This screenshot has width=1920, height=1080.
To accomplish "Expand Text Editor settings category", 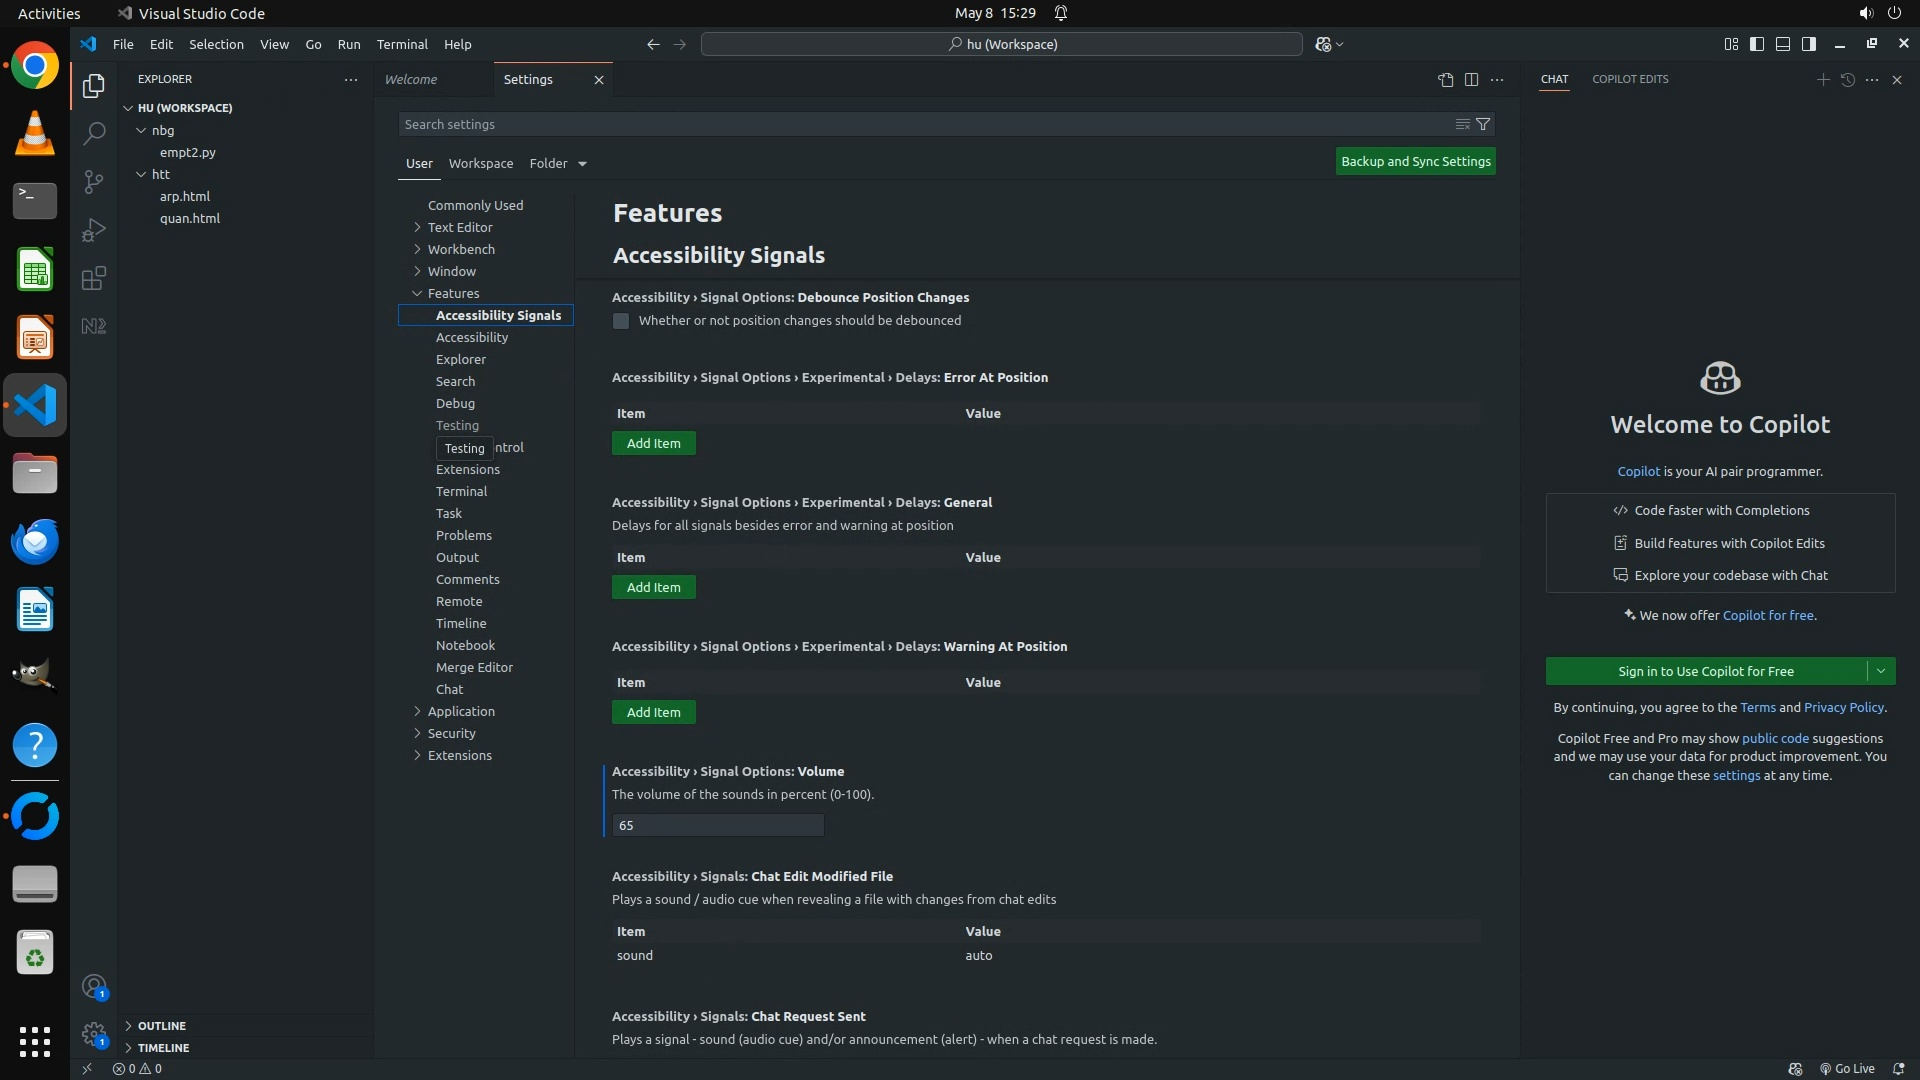I will tap(417, 227).
